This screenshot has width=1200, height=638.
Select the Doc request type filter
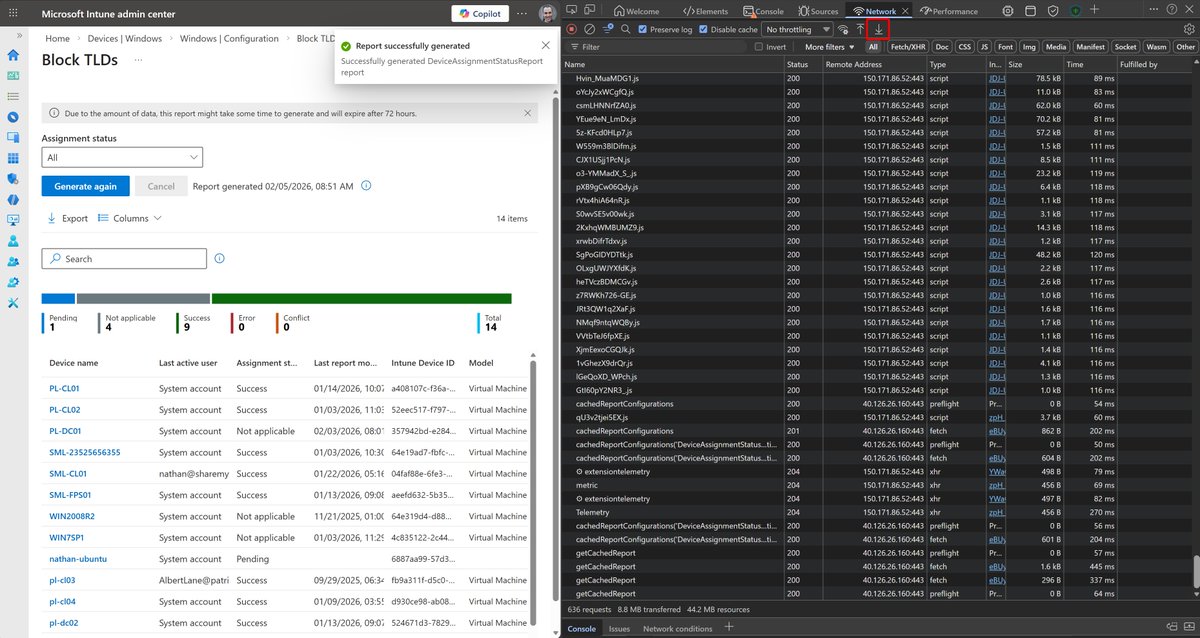click(941, 47)
